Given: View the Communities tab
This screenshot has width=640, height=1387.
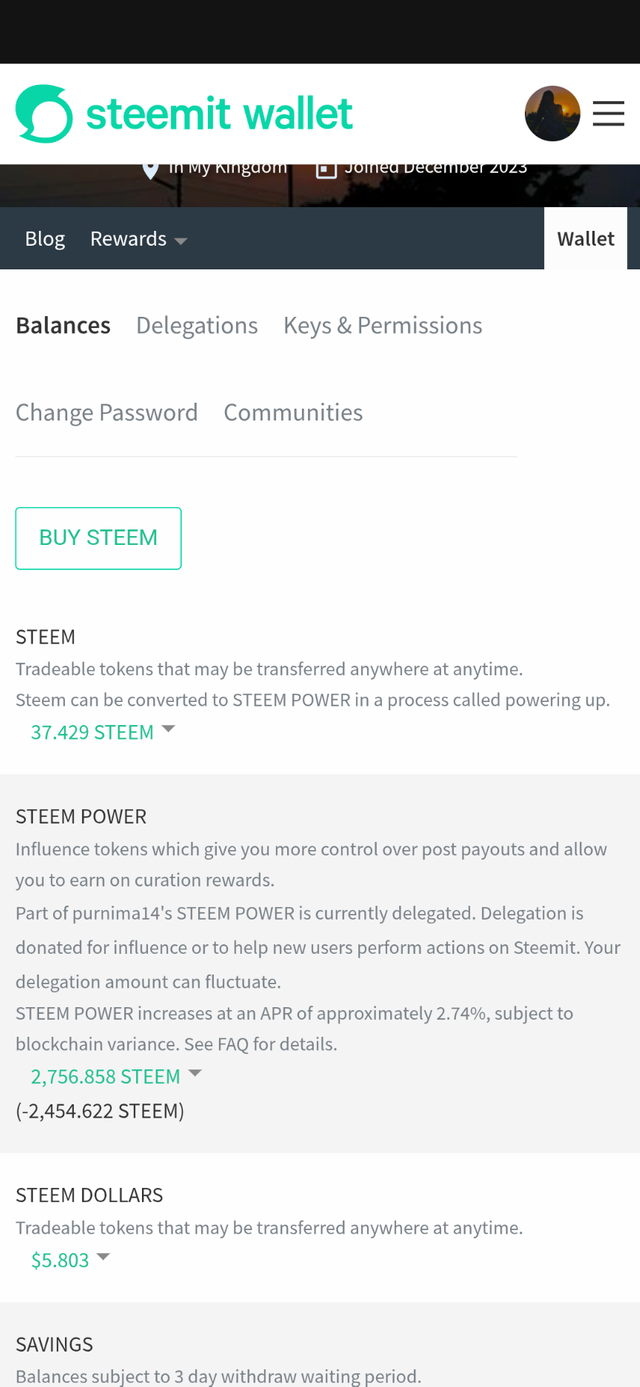Looking at the screenshot, I should (293, 413).
